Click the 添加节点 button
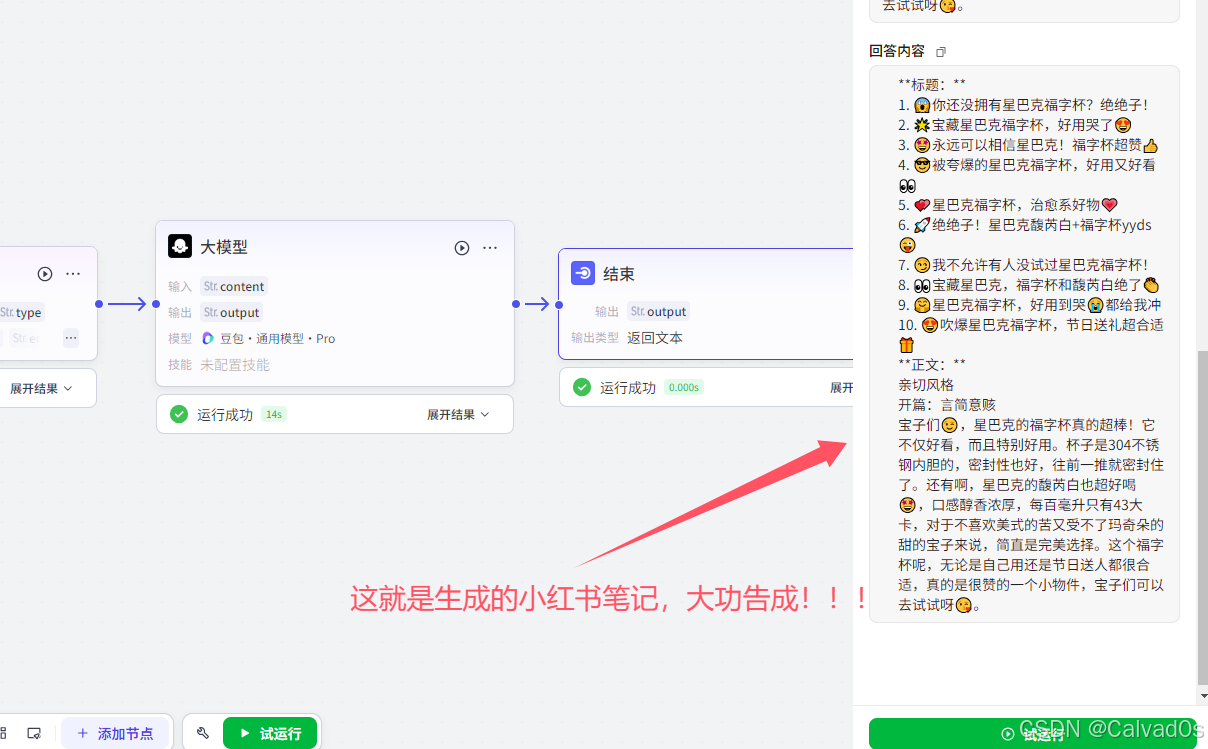 115,733
